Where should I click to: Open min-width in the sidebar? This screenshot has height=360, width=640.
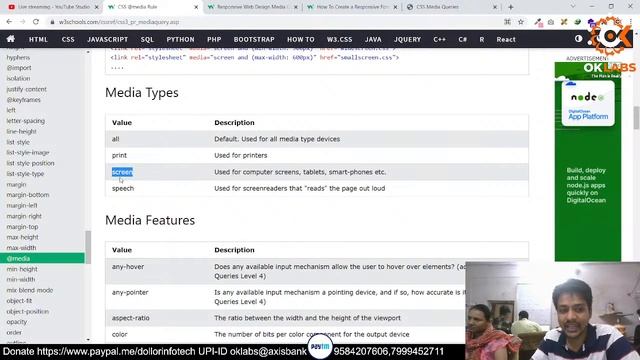tap(21, 280)
